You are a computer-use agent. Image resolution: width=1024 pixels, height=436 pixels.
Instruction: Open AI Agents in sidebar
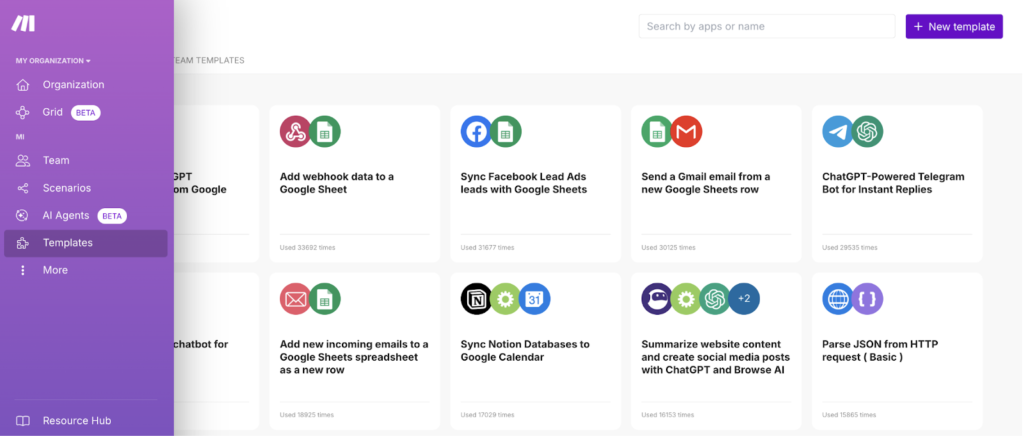point(66,215)
